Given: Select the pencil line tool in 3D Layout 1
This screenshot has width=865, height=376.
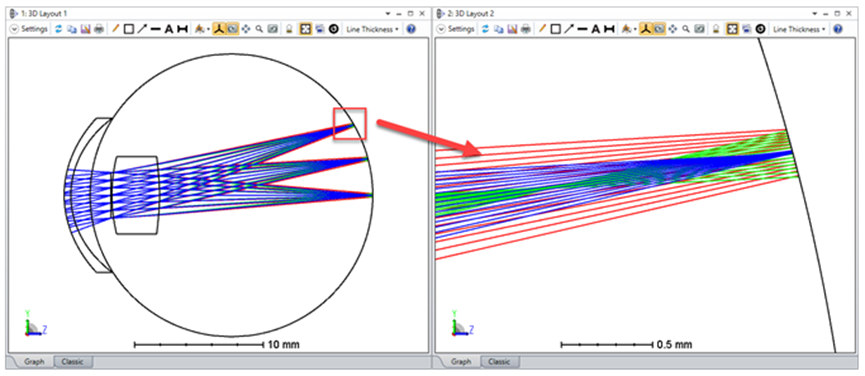Looking at the screenshot, I should coord(115,29).
